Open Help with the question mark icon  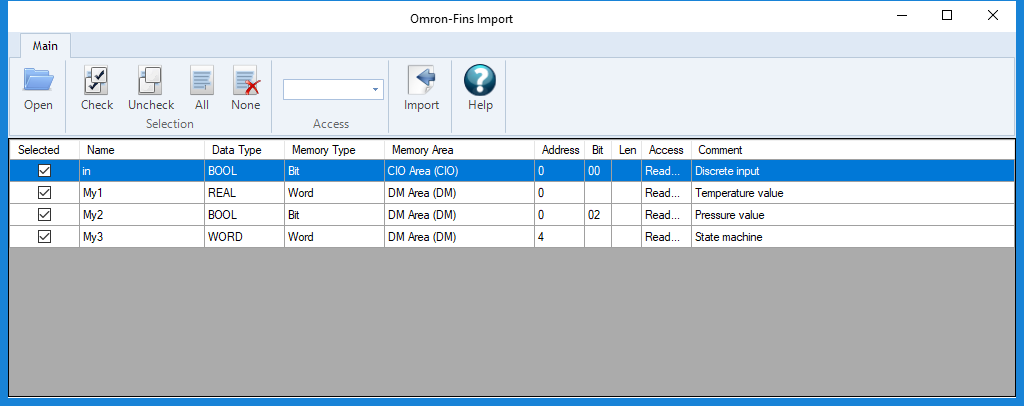tap(480, 80)
